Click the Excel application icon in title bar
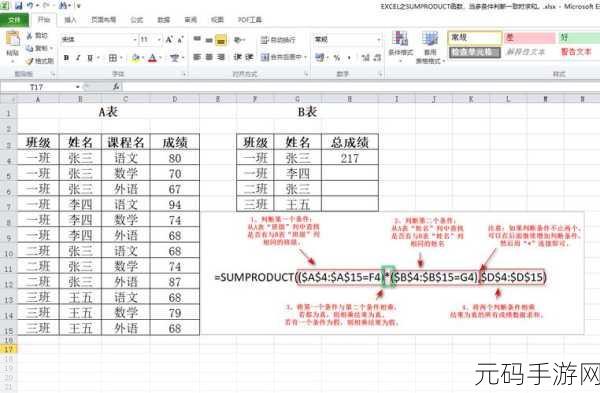 tap(6, 5)
